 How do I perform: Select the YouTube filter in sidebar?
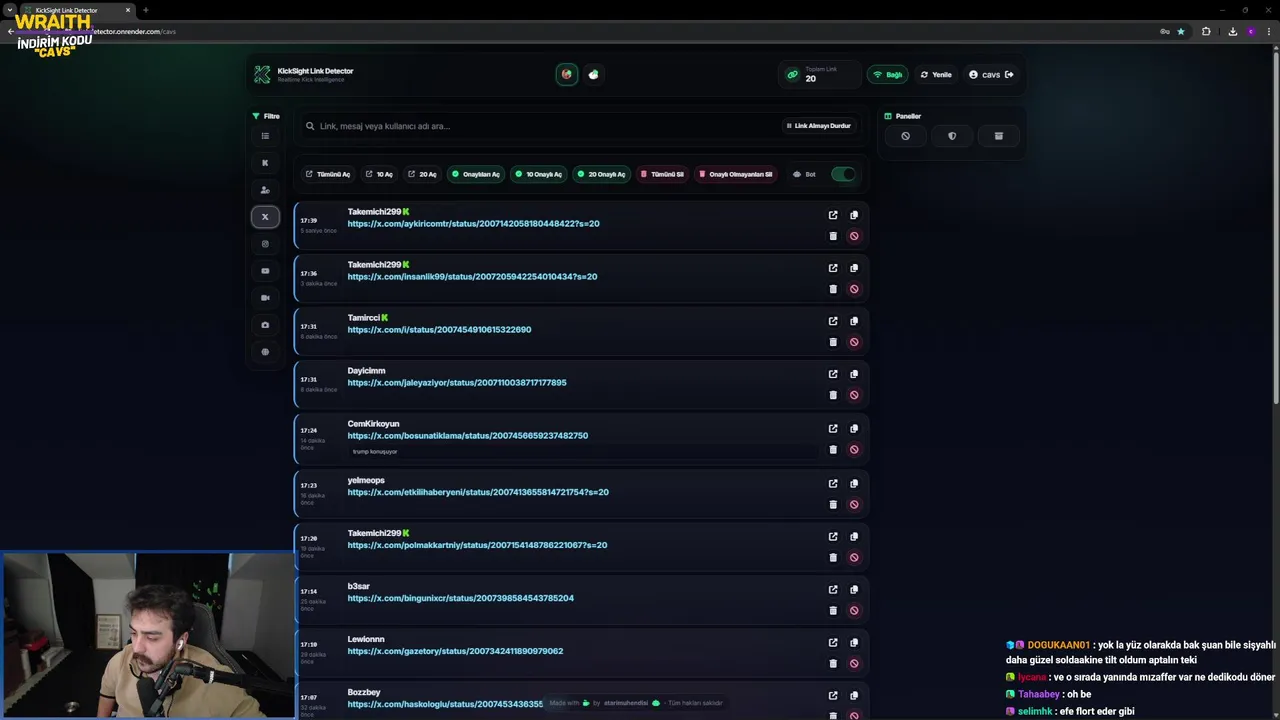pos(265,271)
